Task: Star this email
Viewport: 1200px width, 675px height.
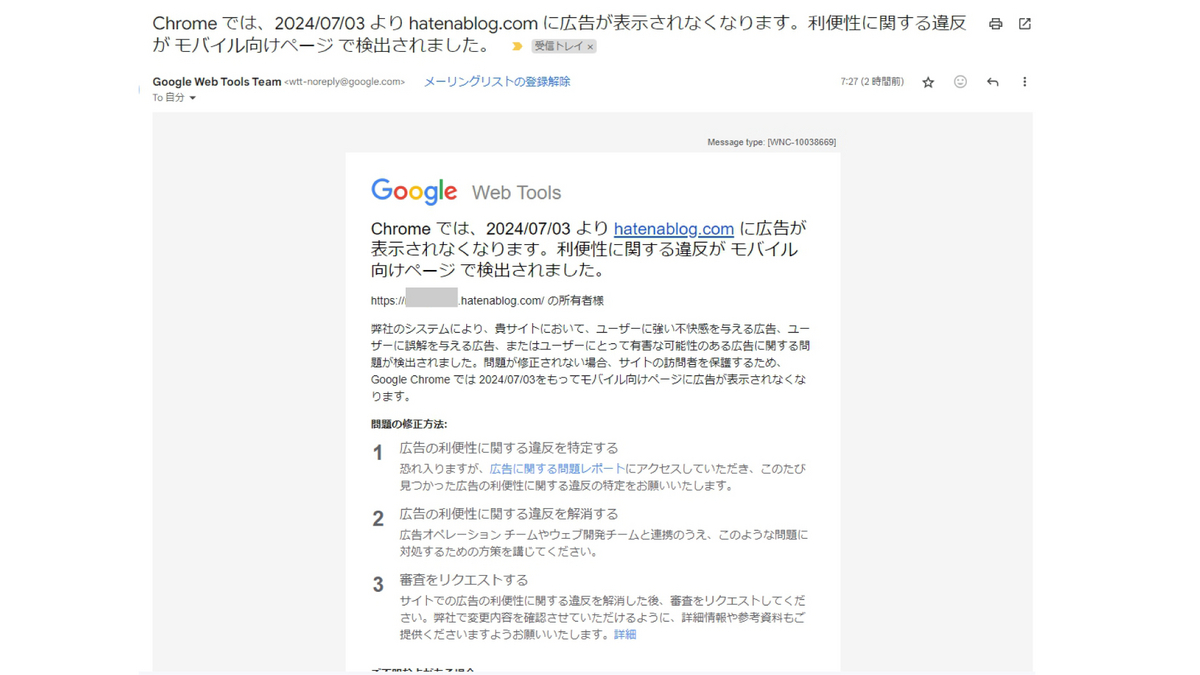Action: click(928, 82)
